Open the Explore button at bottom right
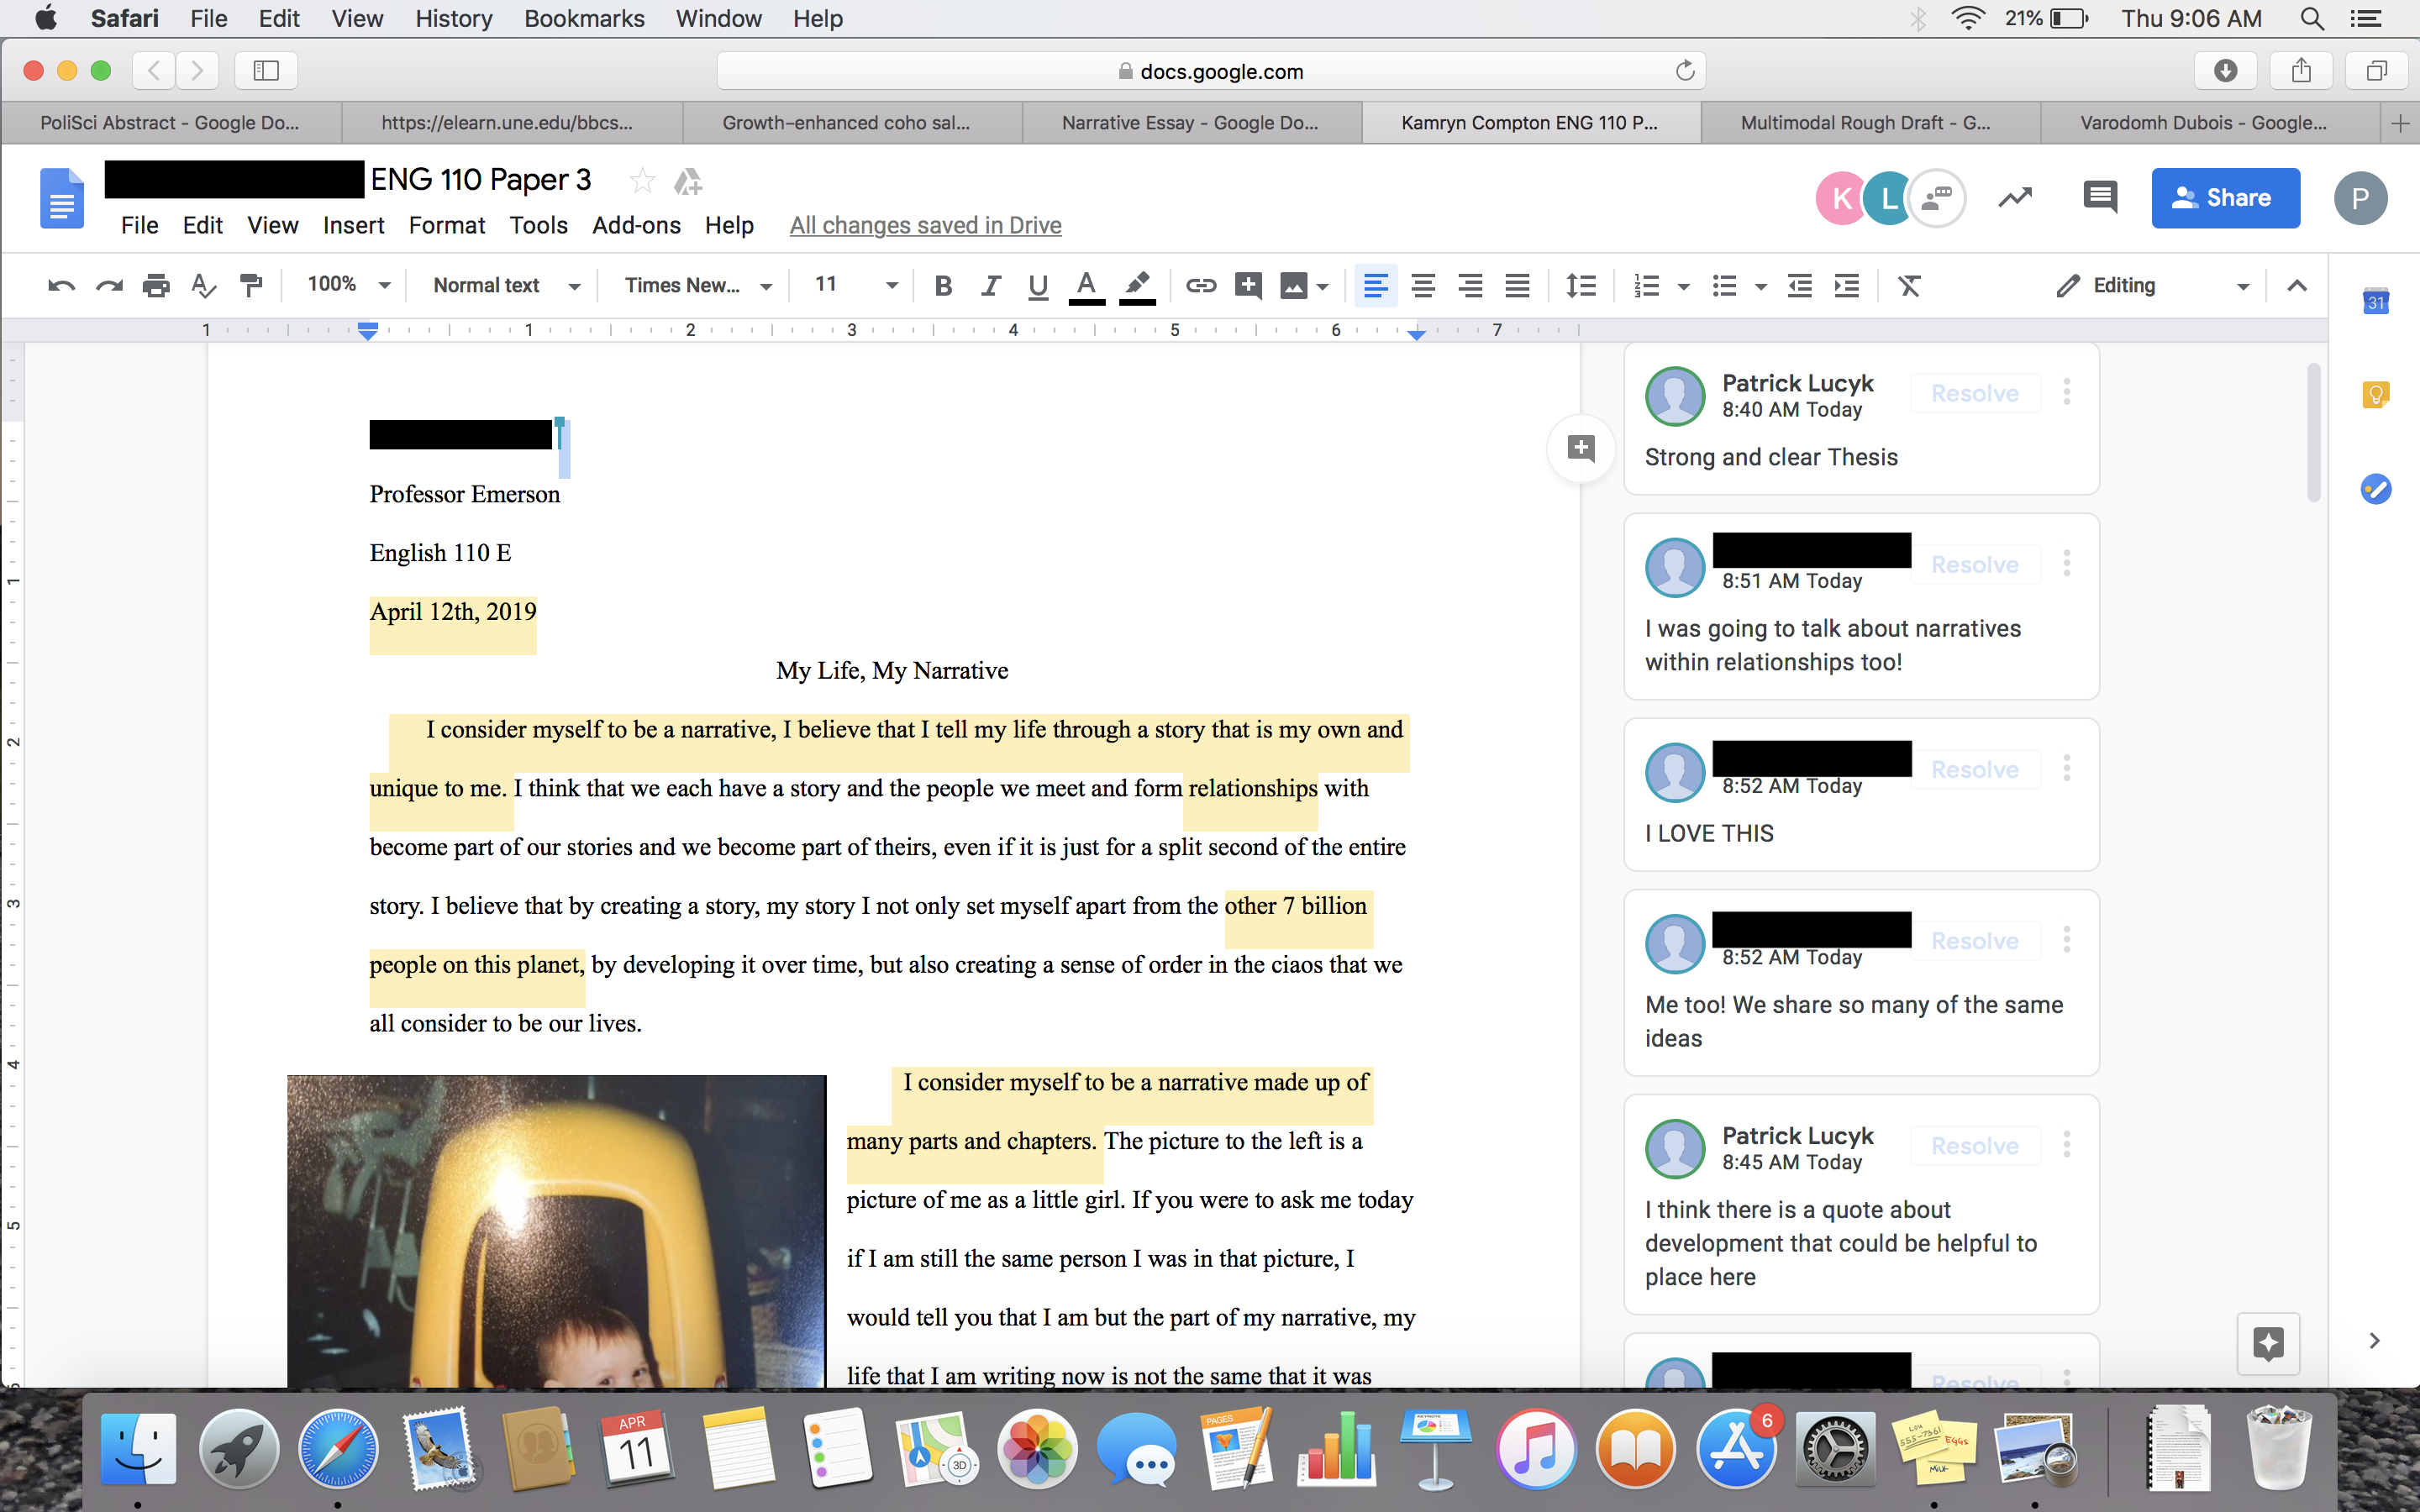 [2268, 1343]
